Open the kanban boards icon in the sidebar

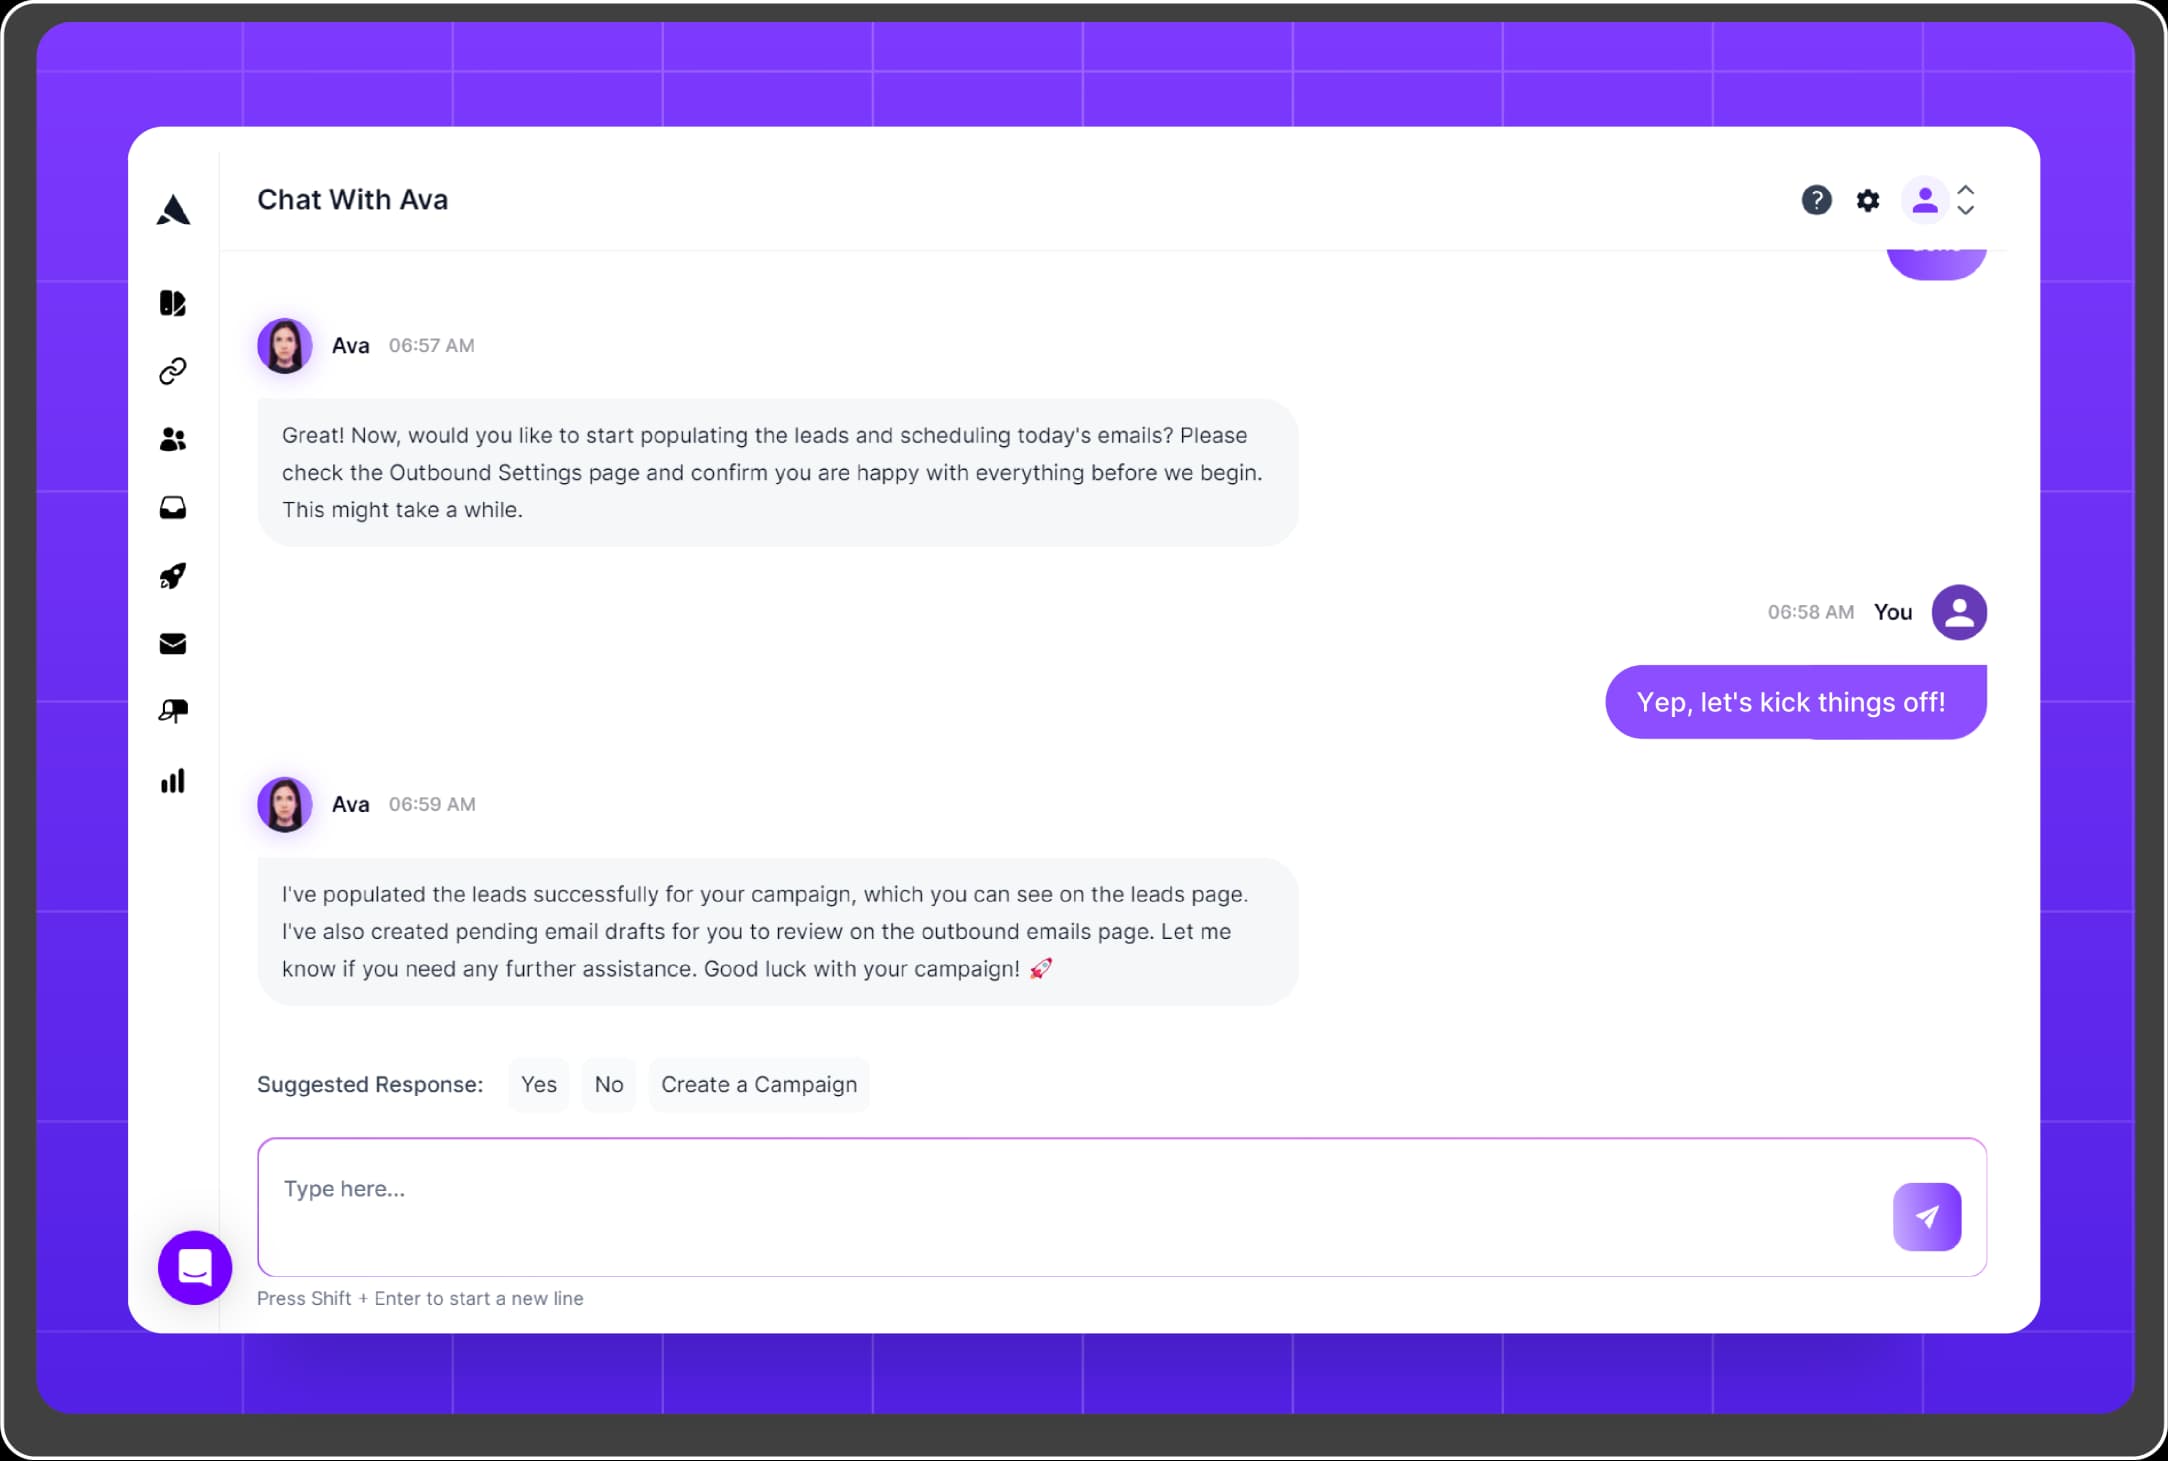click(x=173, y=303)
